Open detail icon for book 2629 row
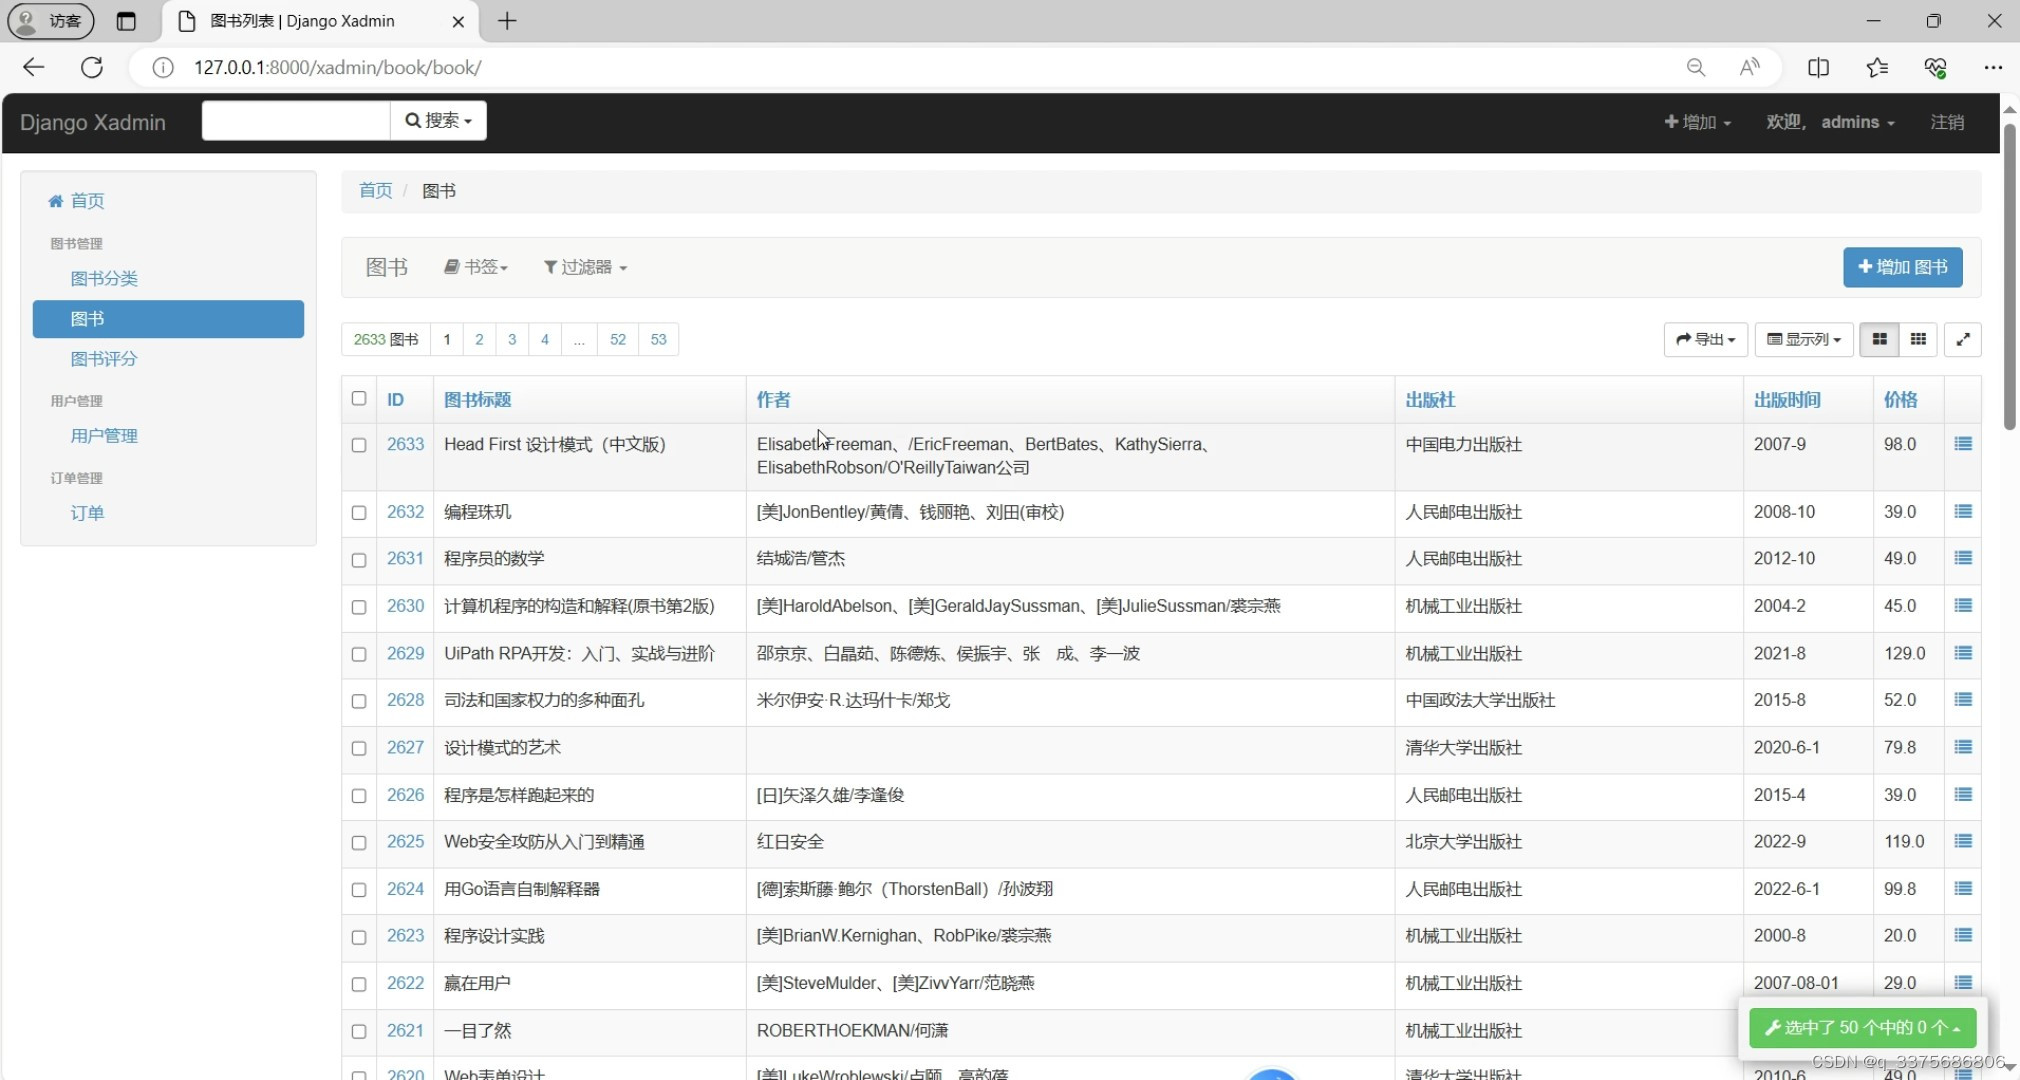This screenshot has width=2020, height=1080. (x=1962, y=653)
